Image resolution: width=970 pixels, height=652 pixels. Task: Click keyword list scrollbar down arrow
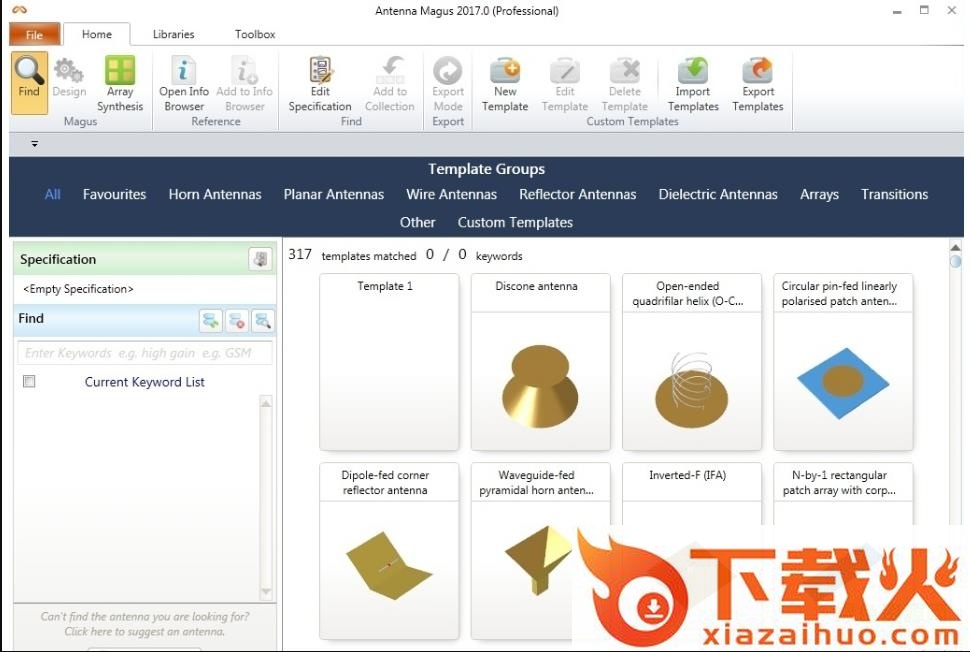[x=266, y=592]
